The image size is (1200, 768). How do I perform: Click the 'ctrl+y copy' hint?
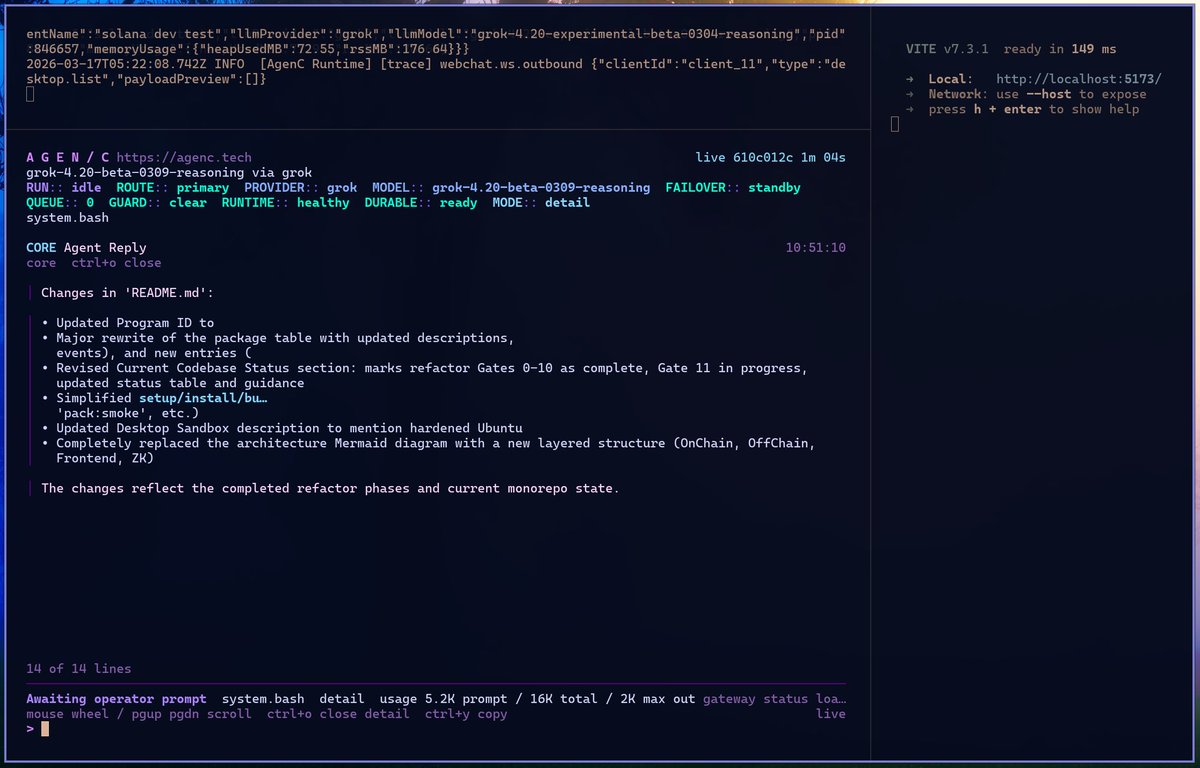pyautogui.click(x=466, y=713)
